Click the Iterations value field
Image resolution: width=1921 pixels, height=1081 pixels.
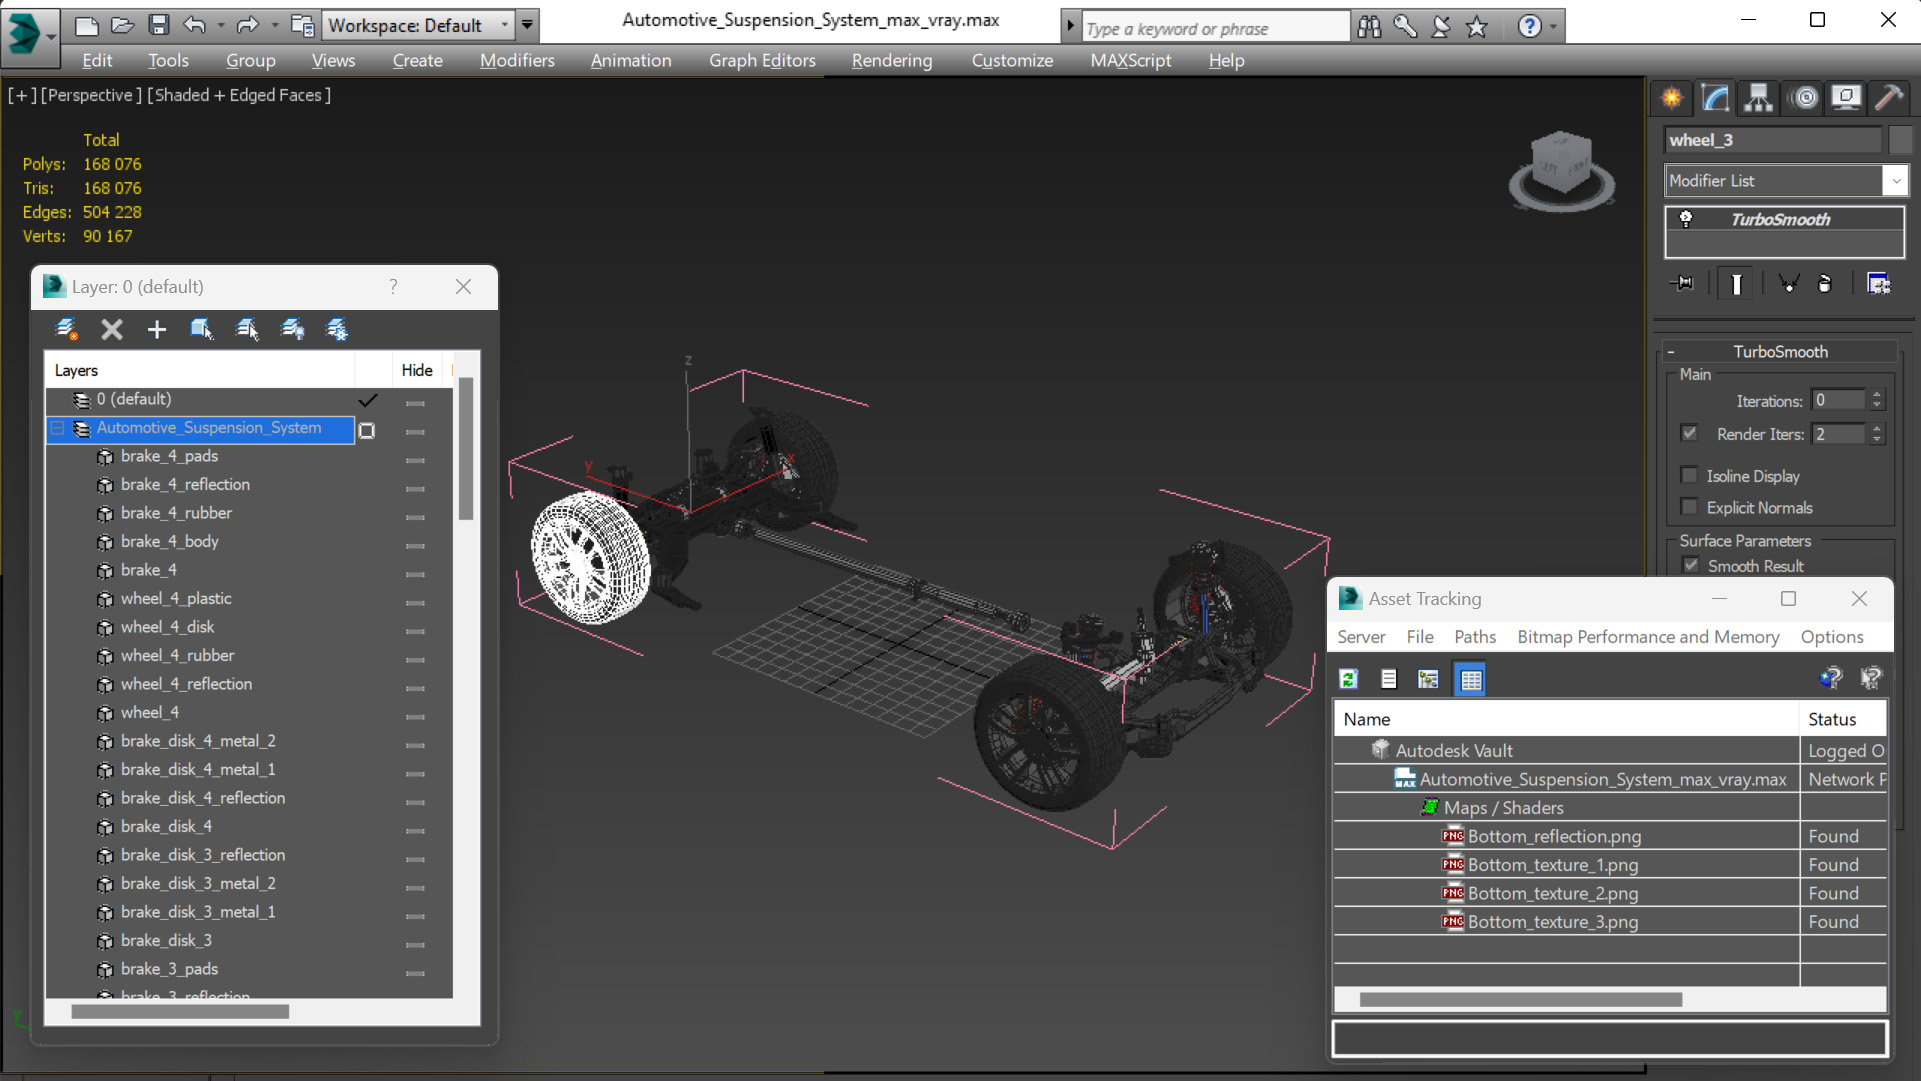click(x=1838, y=400)
